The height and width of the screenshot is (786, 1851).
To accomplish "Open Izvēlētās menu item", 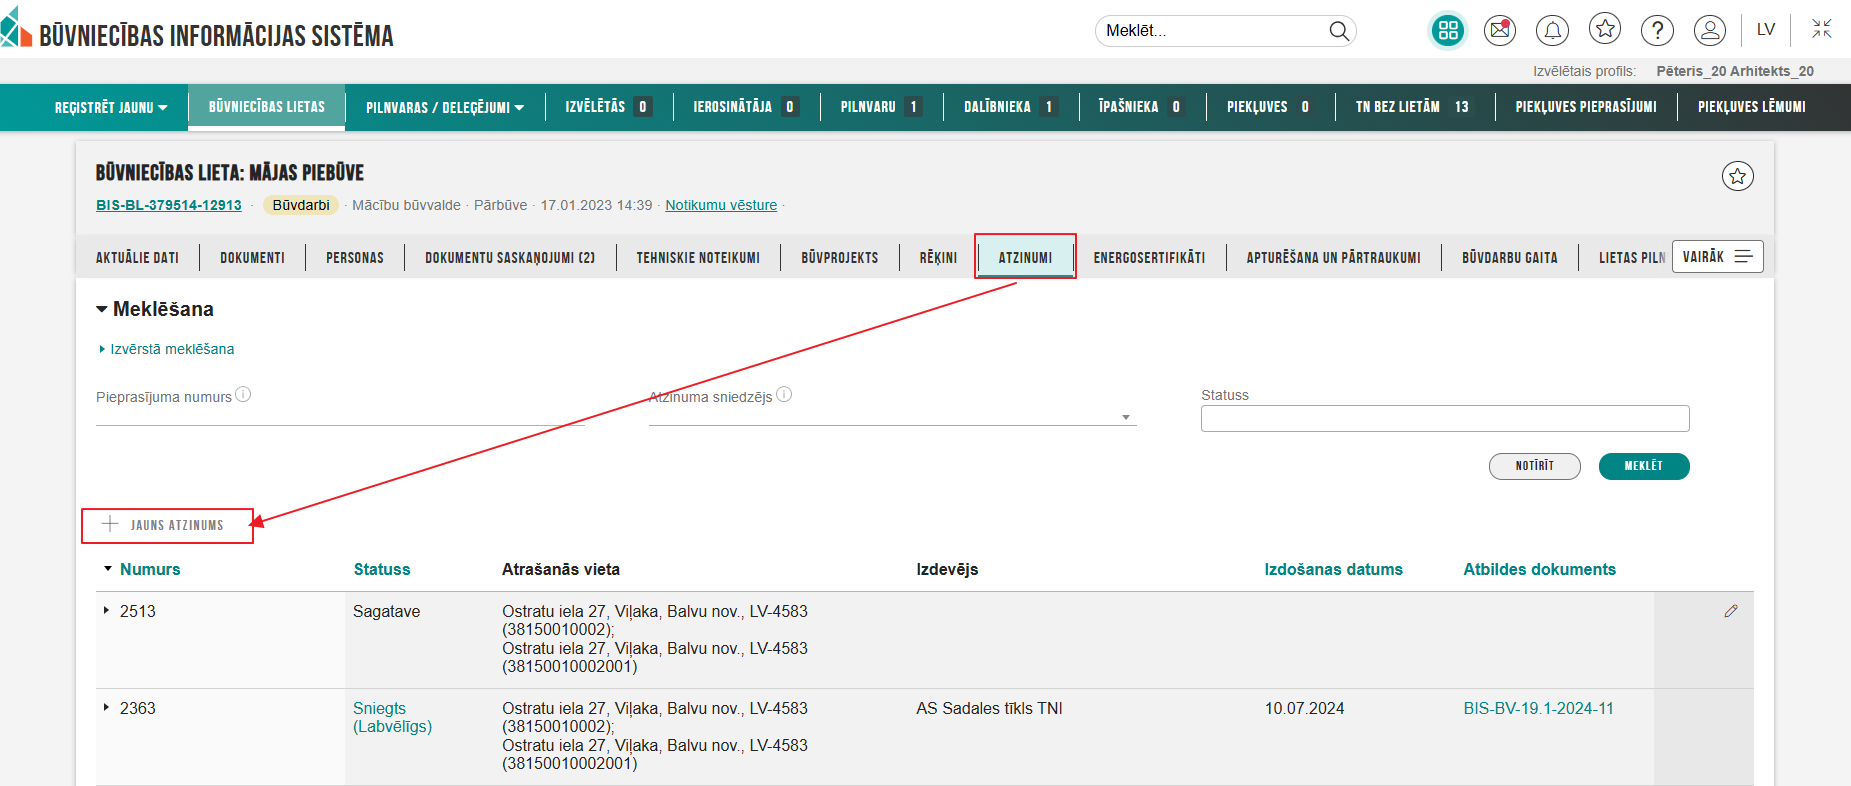I will point(609,107).
